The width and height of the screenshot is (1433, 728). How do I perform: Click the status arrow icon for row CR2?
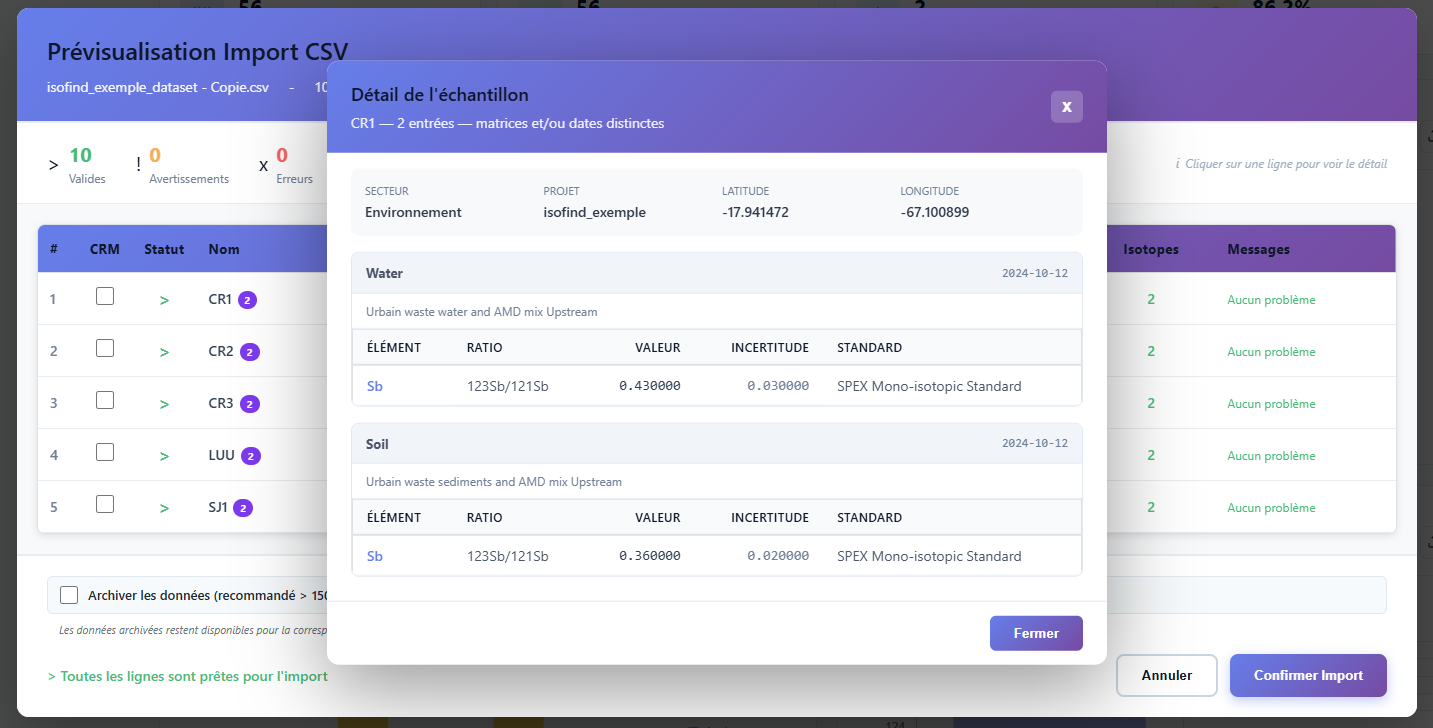tap(163, 350)
